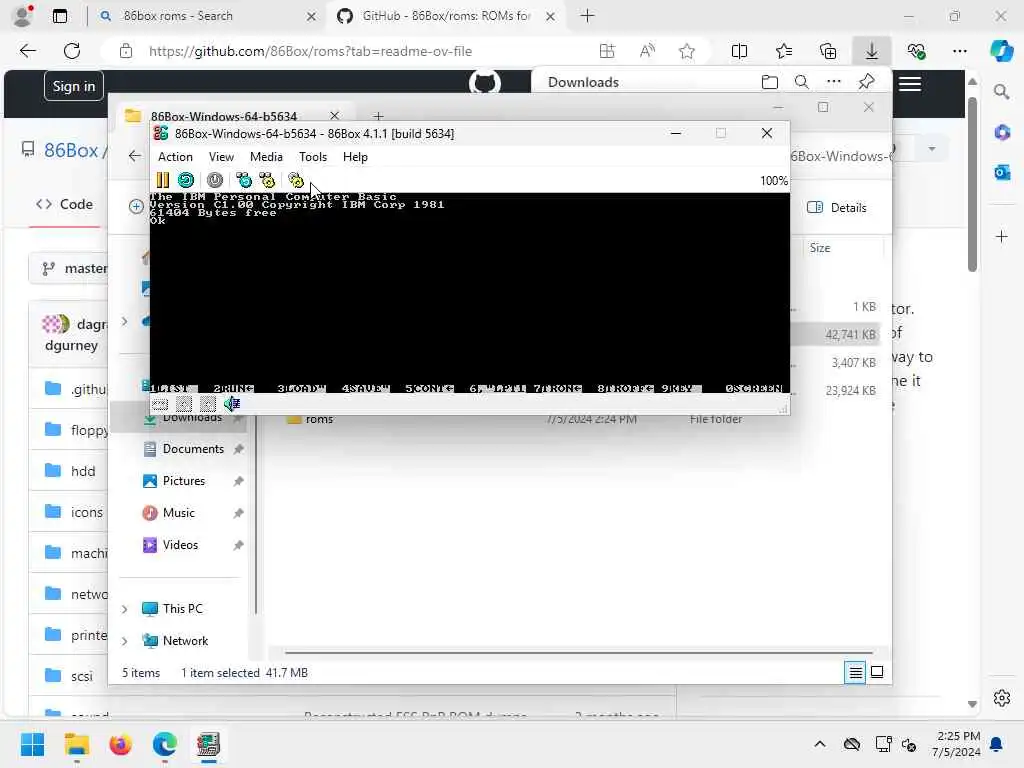Switch File Explorer to large icons layout
Screen dimensions: 1024x768
(877, 672)
